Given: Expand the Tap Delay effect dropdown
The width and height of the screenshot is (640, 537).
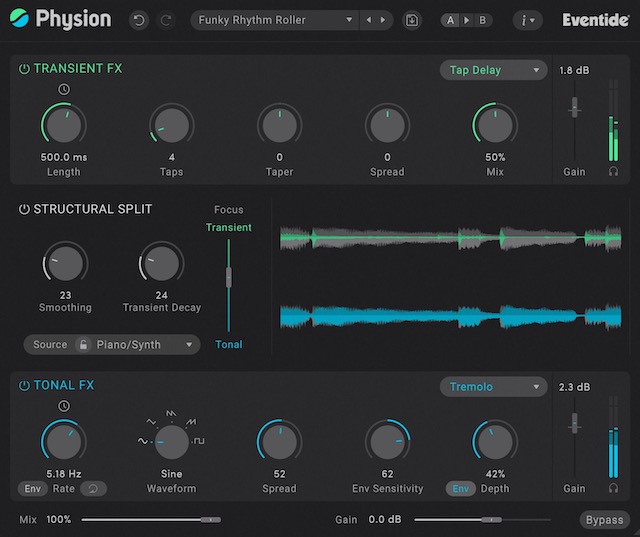Looking at the screenshot, I should coord(493,70).
